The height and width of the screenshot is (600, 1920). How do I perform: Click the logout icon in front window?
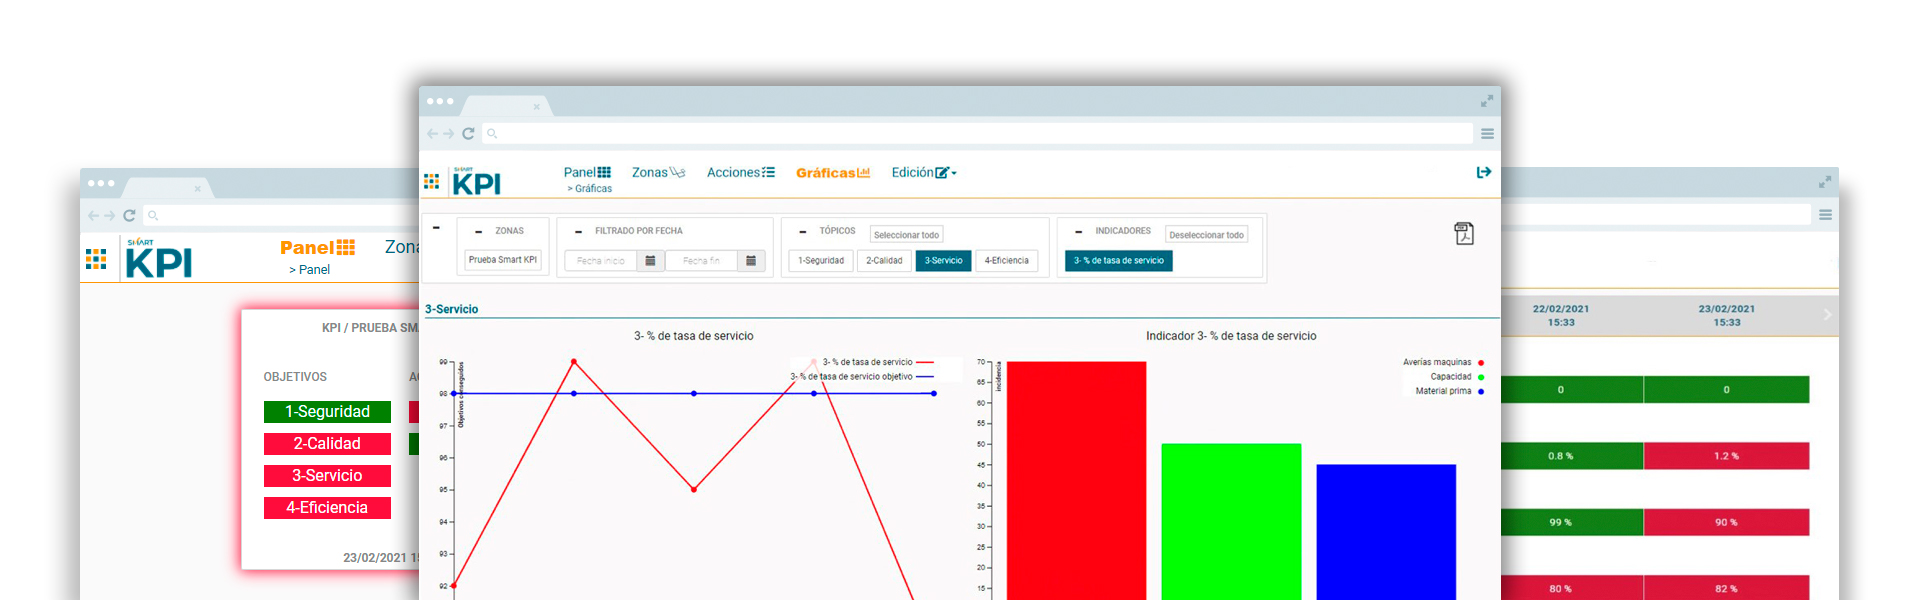1484,172
